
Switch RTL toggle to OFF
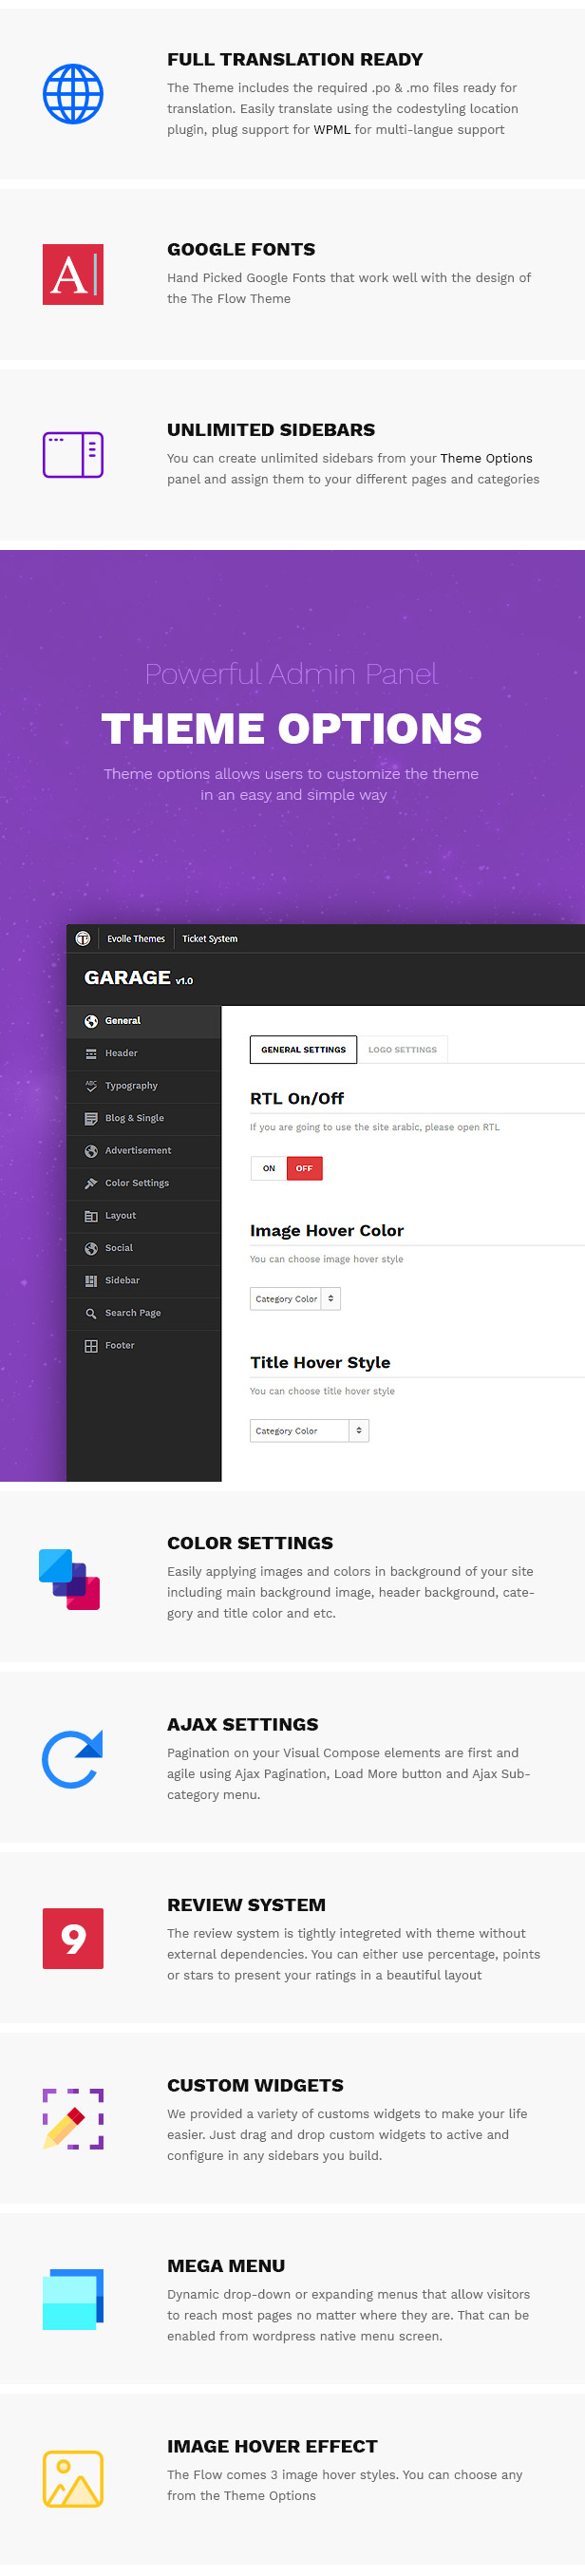(304, 1168)
